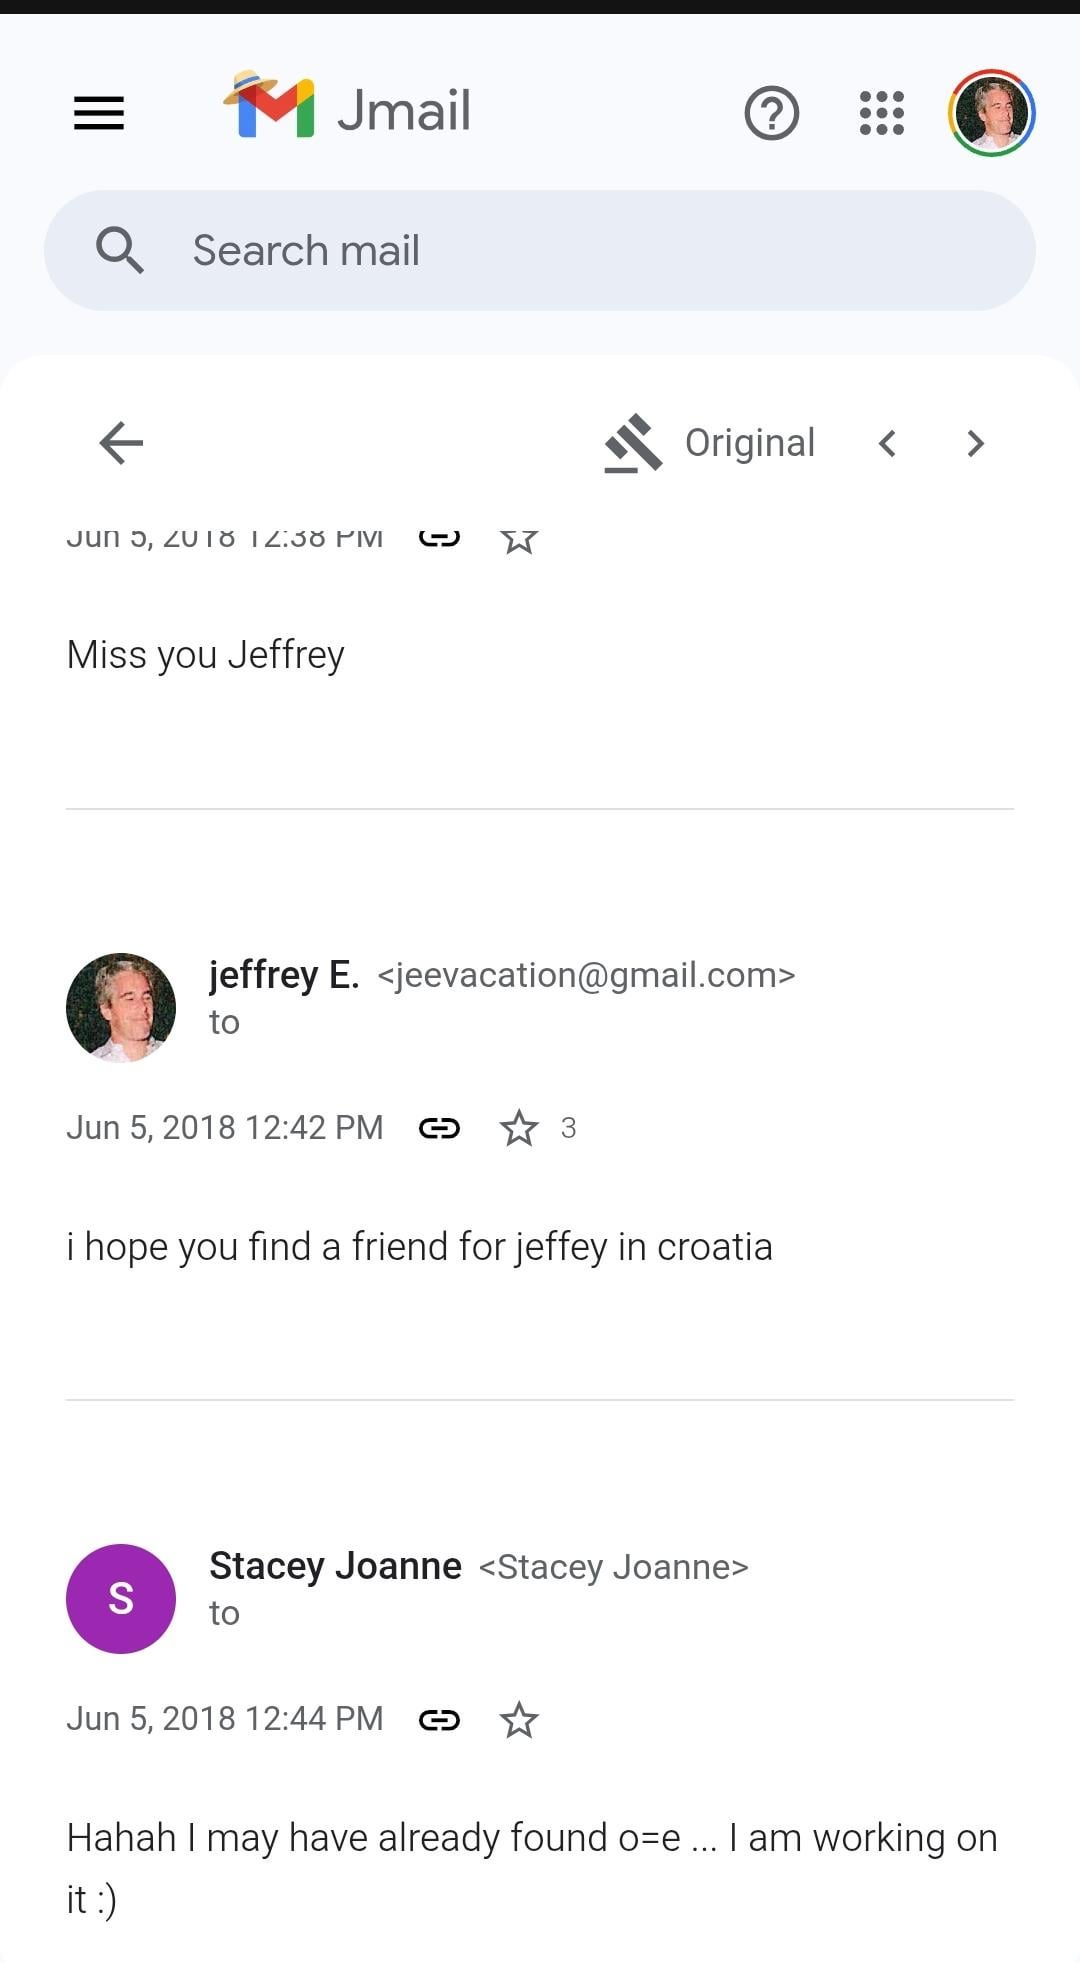The image size is (1080, 1963).
Task: Click jeffrey E. sender avatar photo
Action: (x=121, y=1007)
